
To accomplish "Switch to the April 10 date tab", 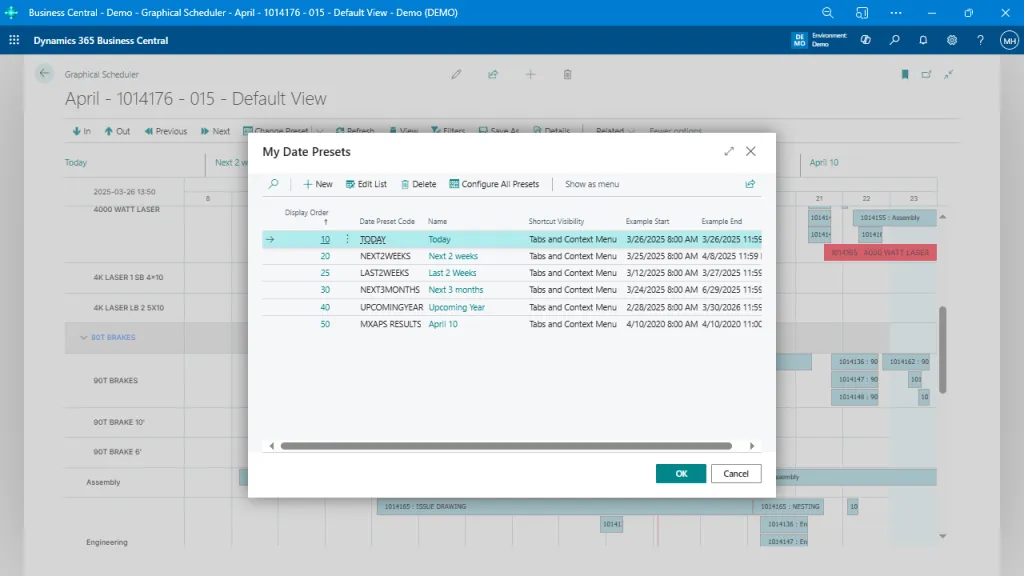I will pyautogui.click(x=824, y=163).
